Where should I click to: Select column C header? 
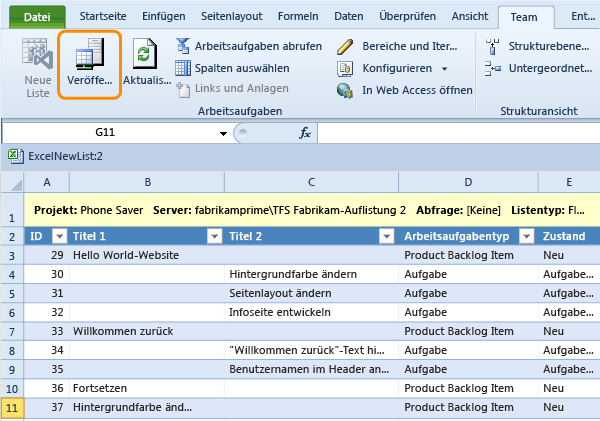[x=312, y=181]
